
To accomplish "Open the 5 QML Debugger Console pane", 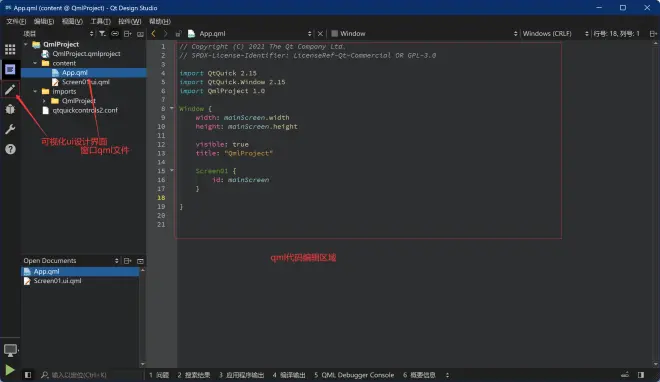I will click(x=354, y=375).
